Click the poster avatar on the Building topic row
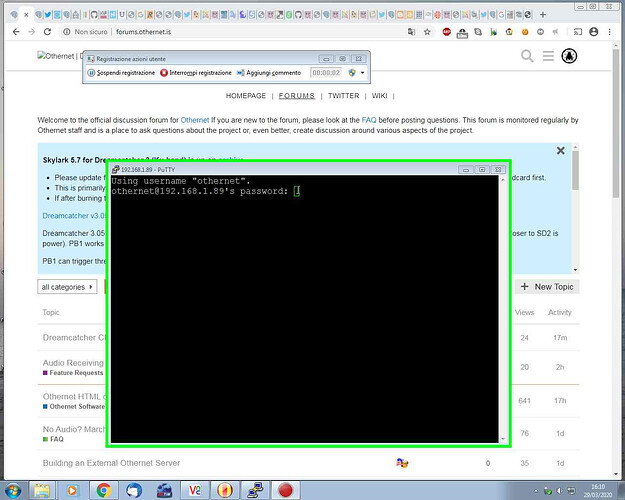This screenshot has width=625, height=500. 402,463
